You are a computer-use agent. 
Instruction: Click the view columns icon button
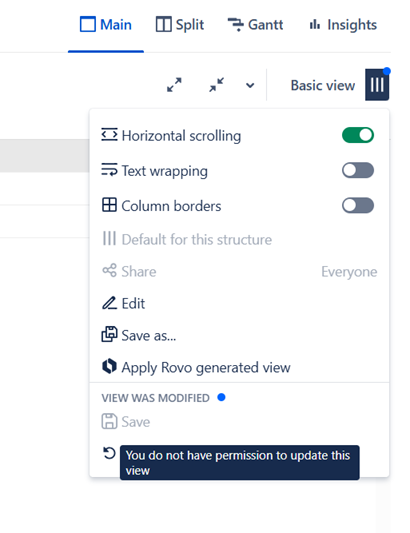[x=377, y=85]
